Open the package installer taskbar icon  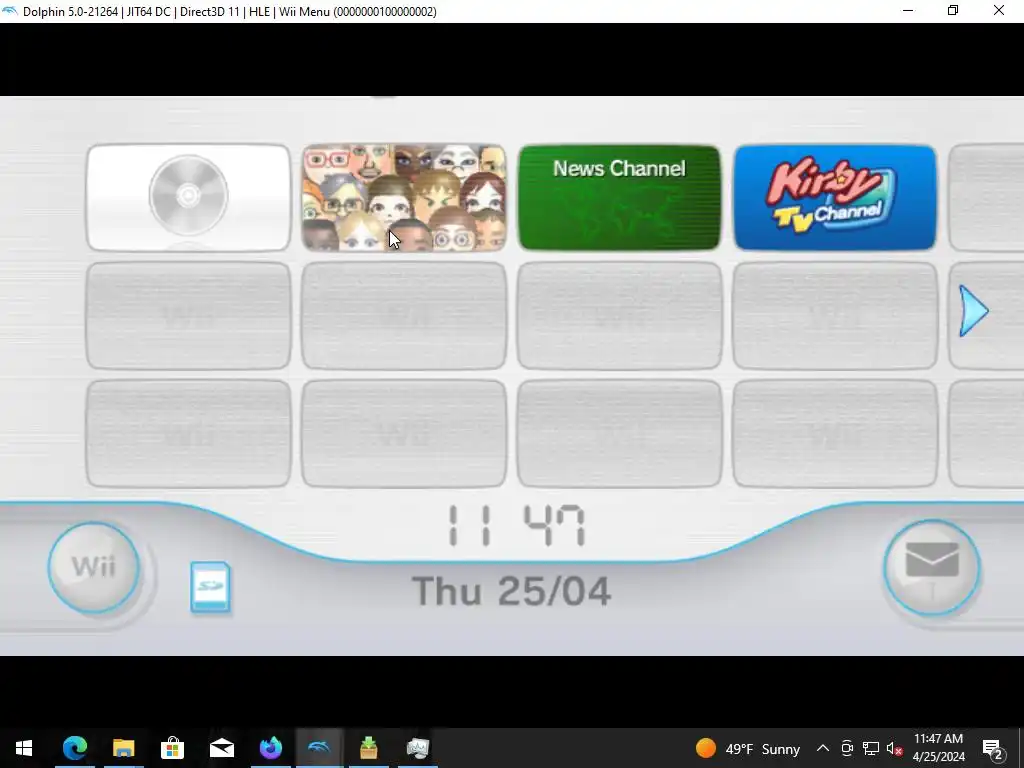pos(368,748)
